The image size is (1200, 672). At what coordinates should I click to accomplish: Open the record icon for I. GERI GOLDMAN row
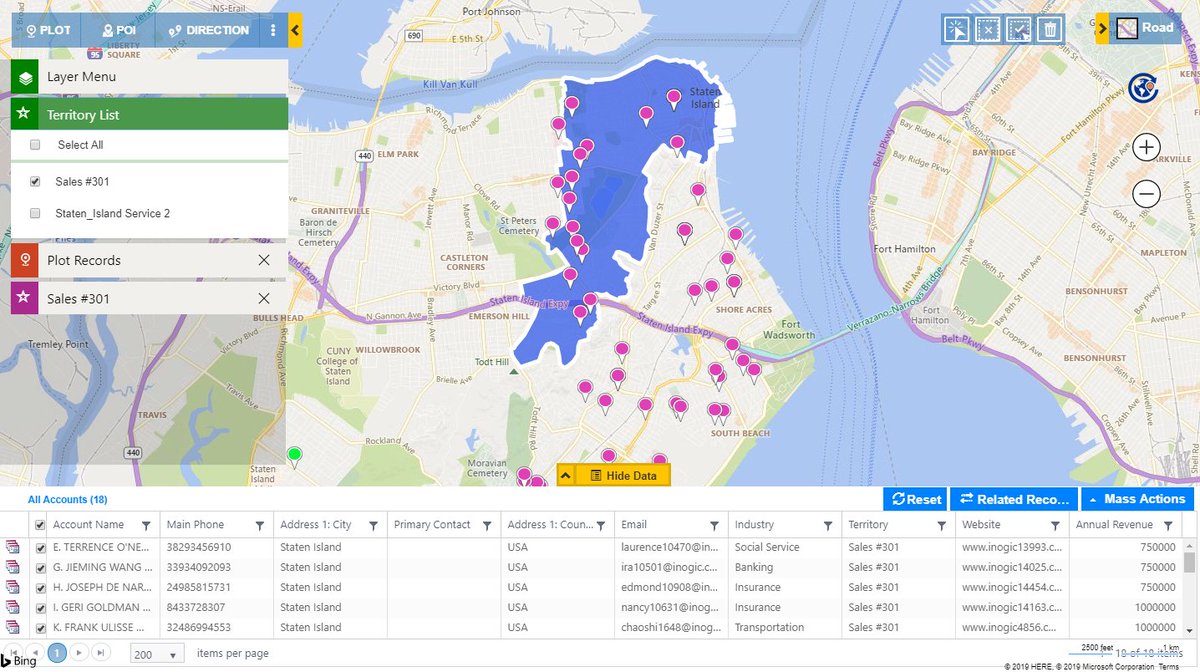13,607
